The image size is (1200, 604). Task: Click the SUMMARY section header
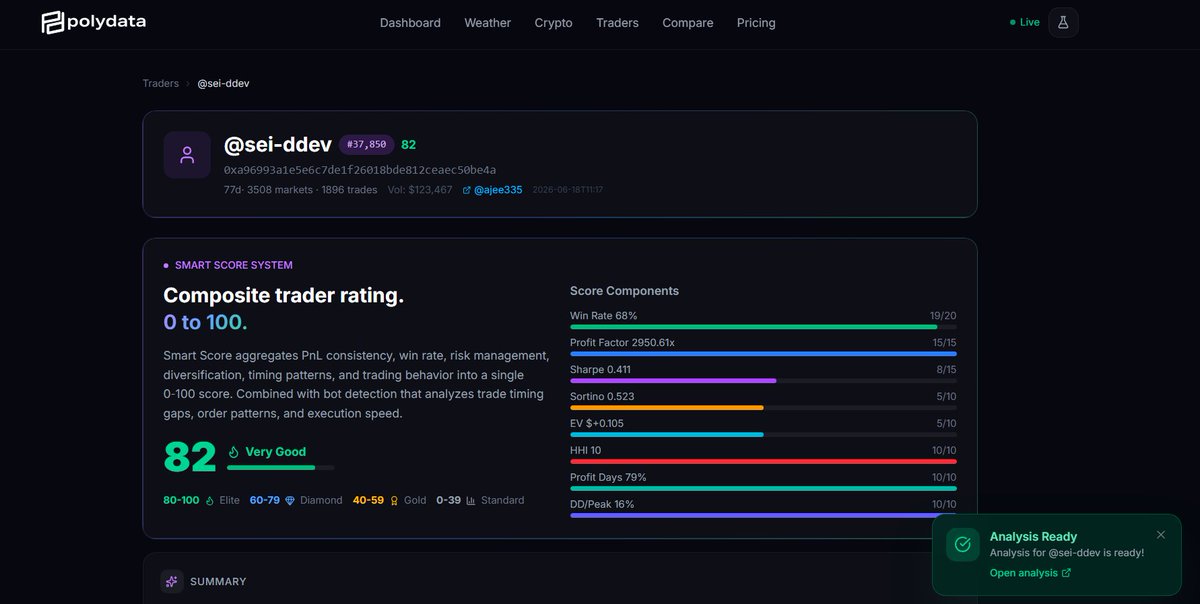tap(218, 581)
